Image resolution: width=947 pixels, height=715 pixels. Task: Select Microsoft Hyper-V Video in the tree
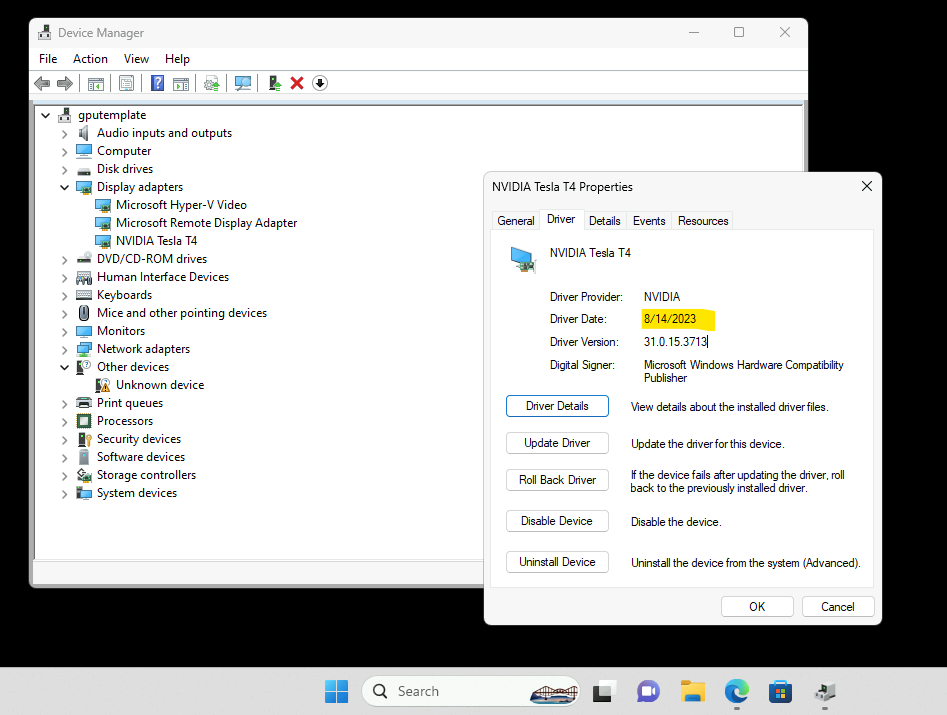tap(181, 205)
